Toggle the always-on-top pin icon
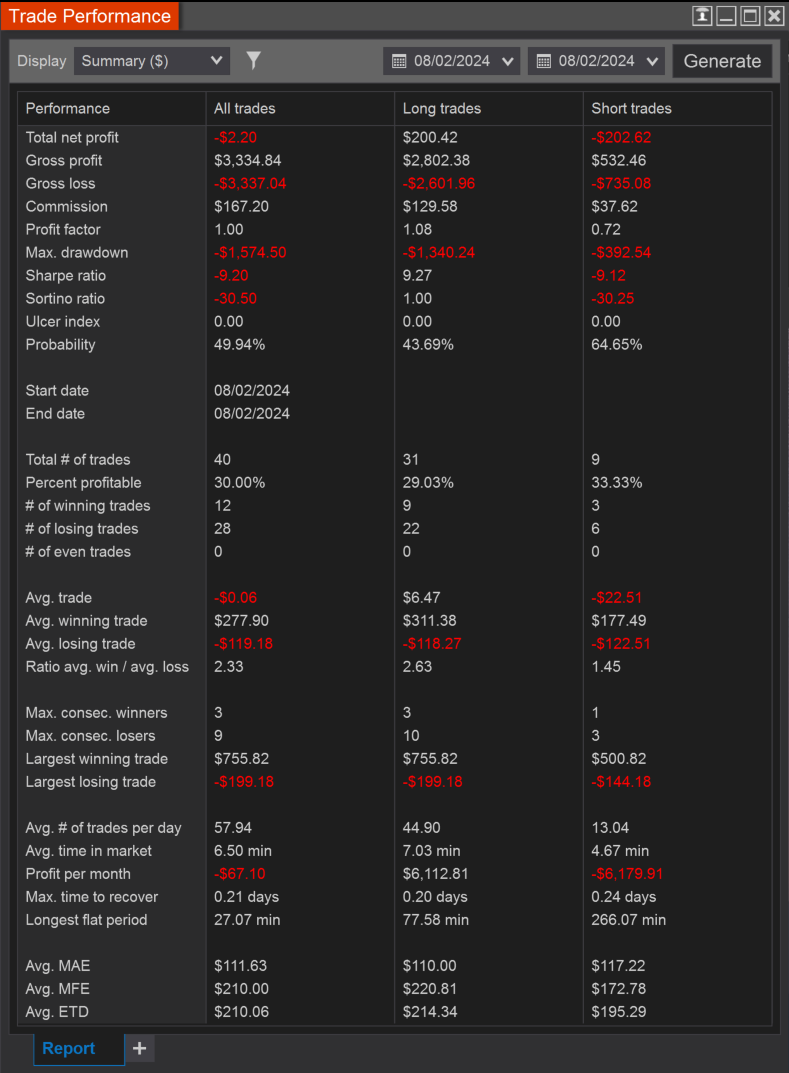The height and width of the screenshot is (1073, 789). pyautogui.click(x=702, y=16)
